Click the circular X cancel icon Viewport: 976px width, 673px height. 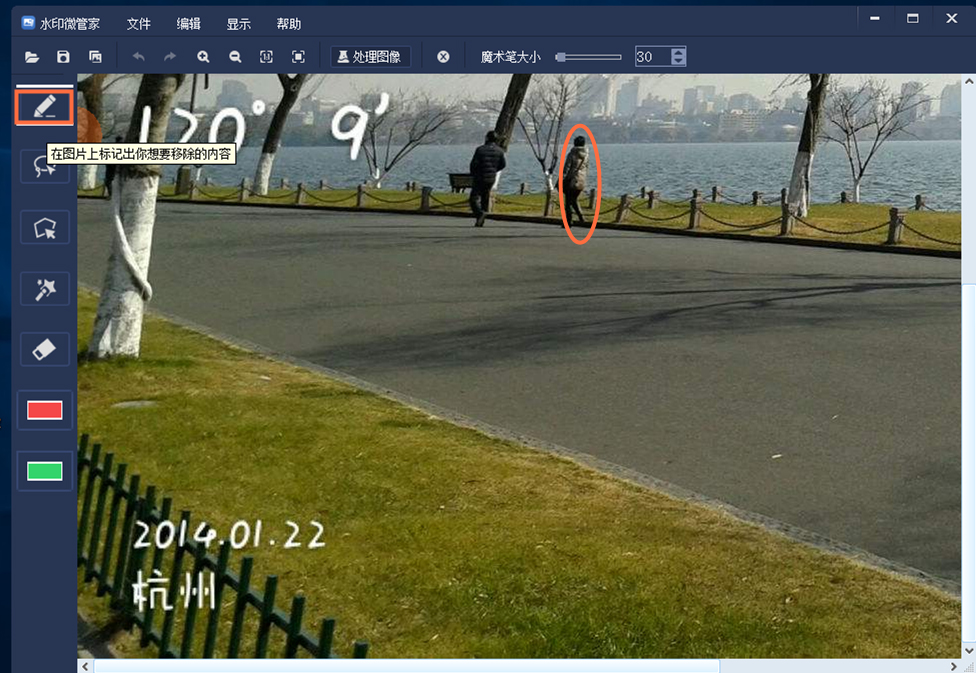click(443, 57)
